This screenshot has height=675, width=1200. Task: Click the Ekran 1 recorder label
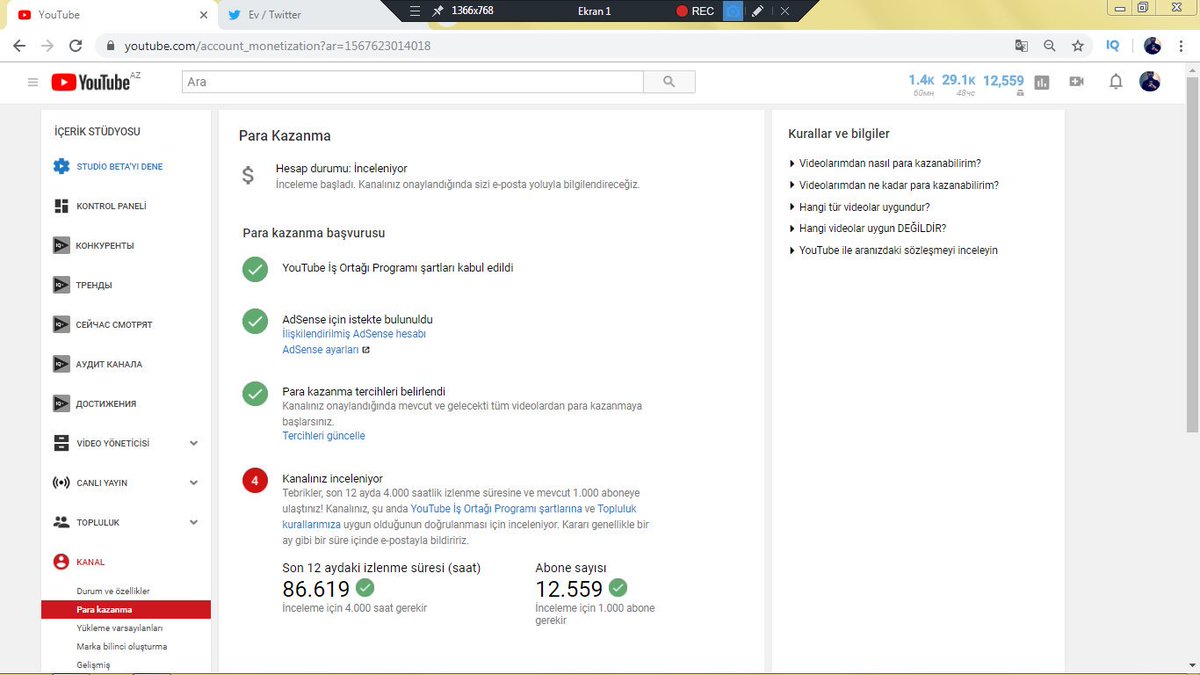pyautogui.click(x=594, y=11)
